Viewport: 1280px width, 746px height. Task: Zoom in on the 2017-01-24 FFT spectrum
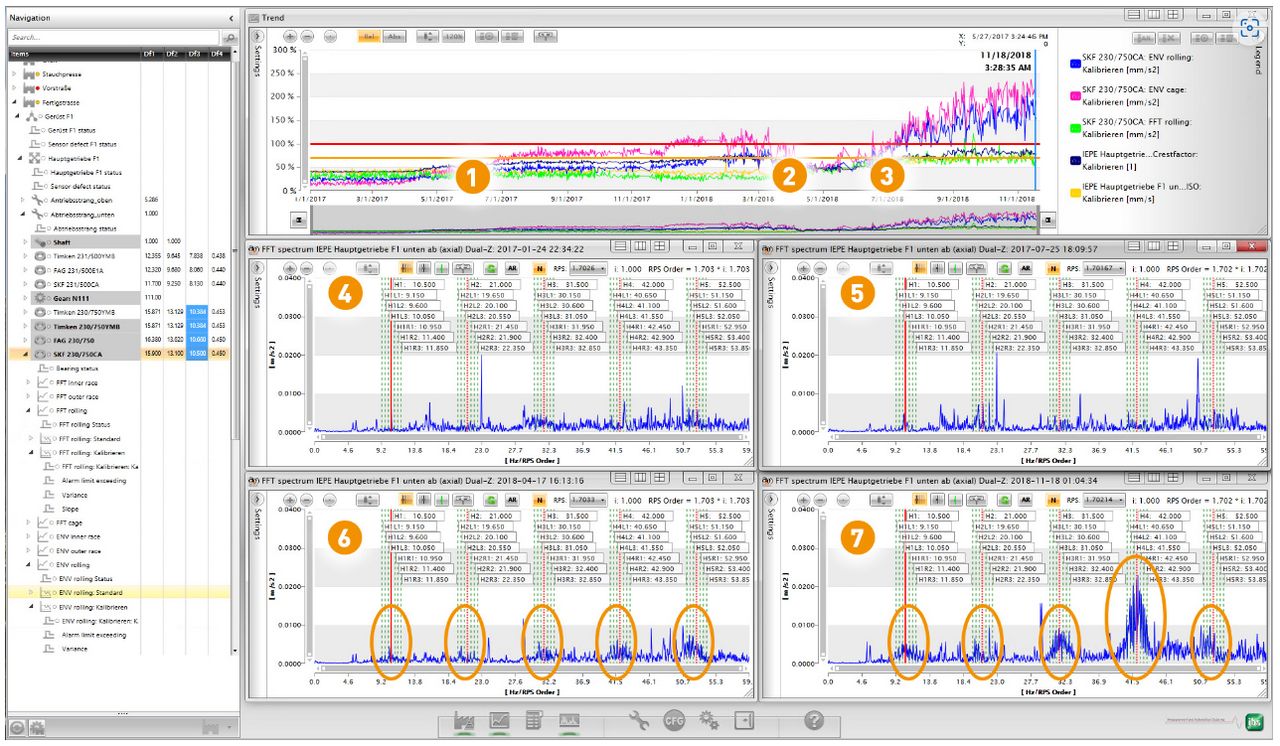click(x=290, y=268)
